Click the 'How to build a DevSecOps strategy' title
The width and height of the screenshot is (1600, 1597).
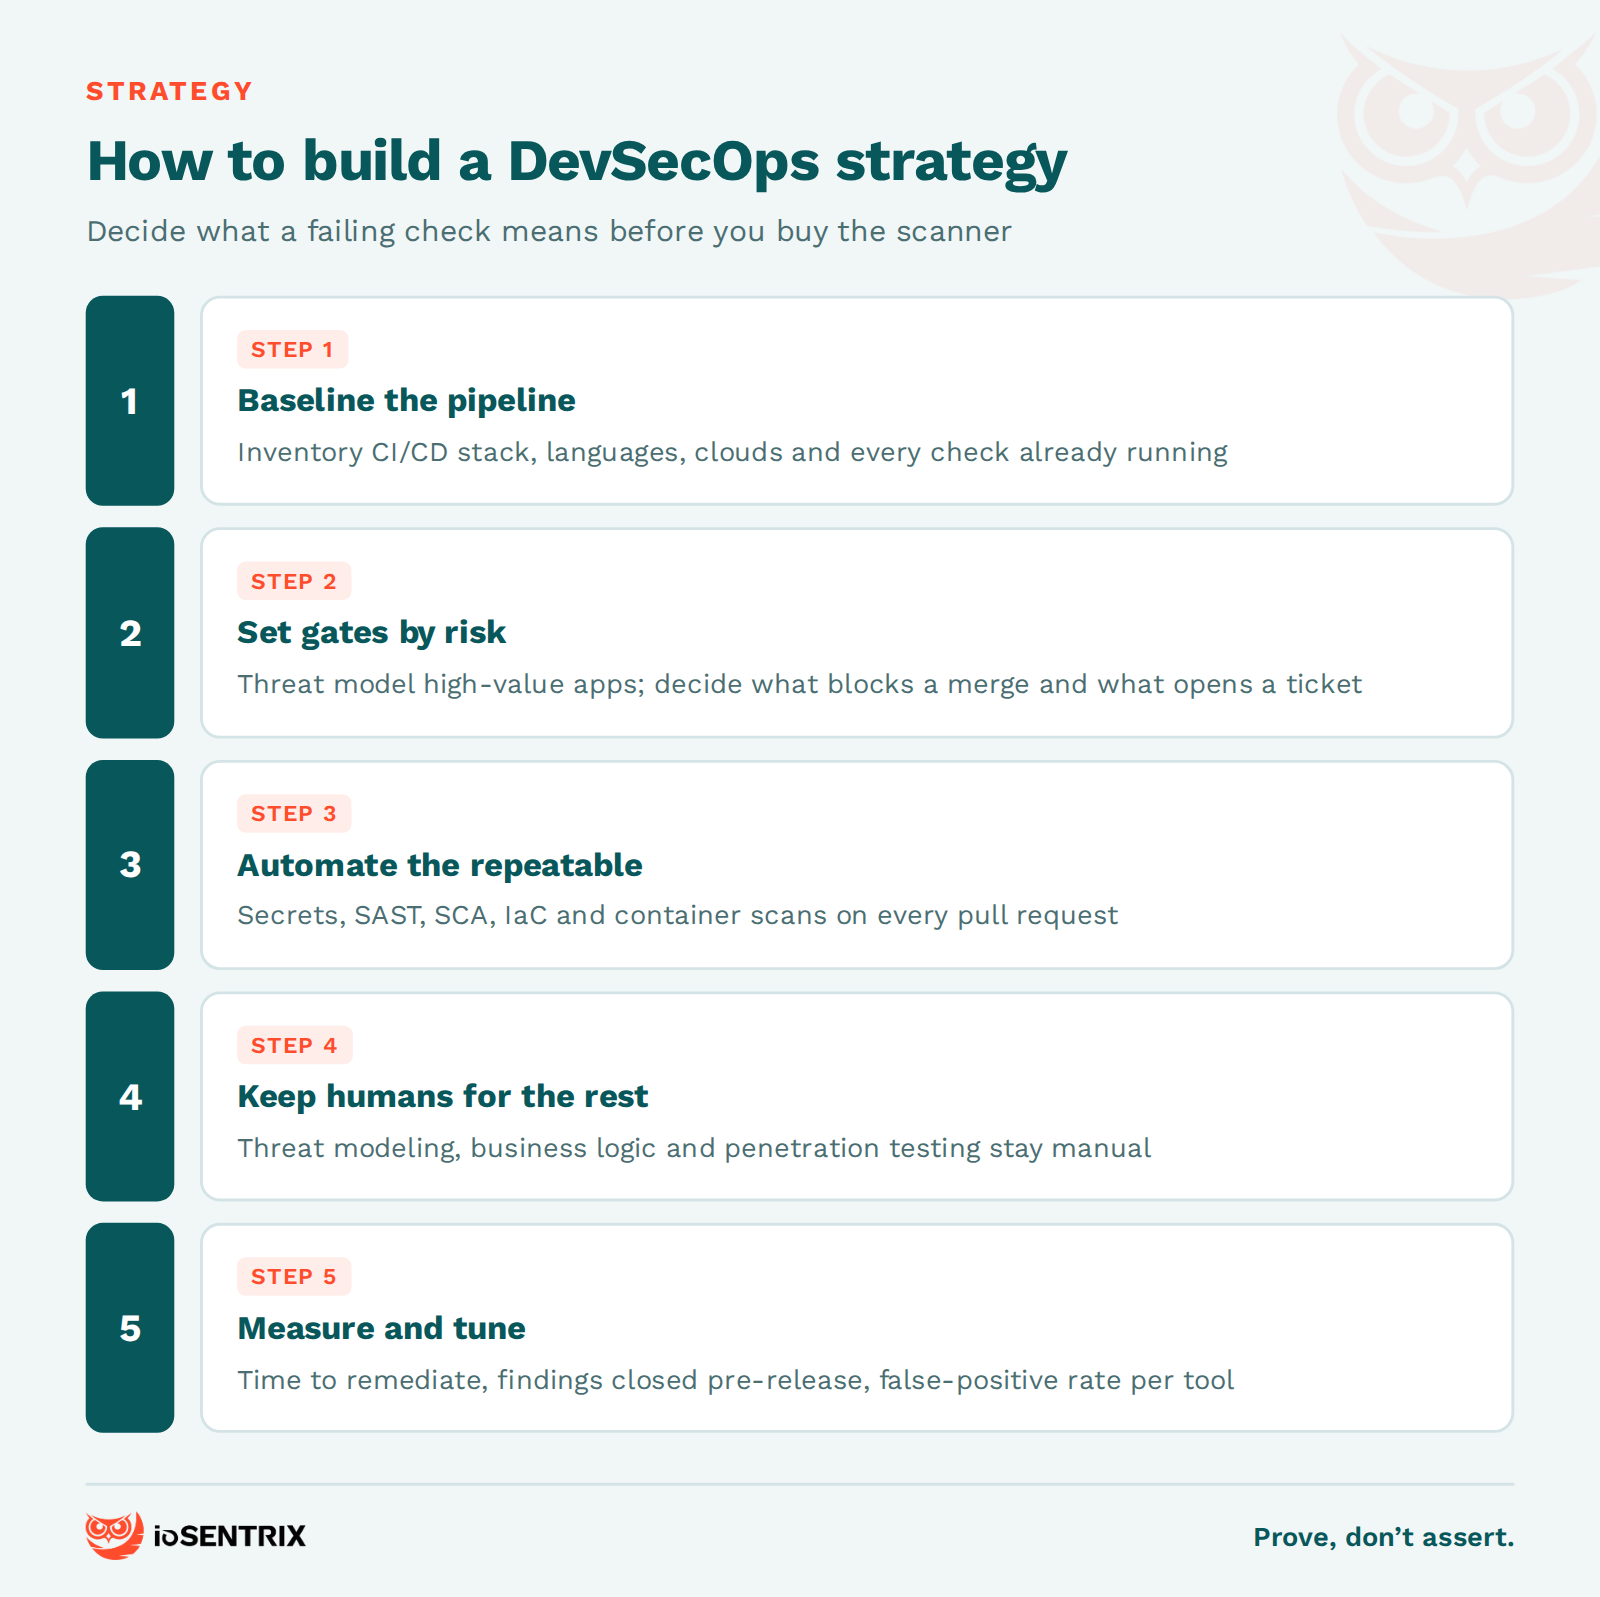(577, 162)
